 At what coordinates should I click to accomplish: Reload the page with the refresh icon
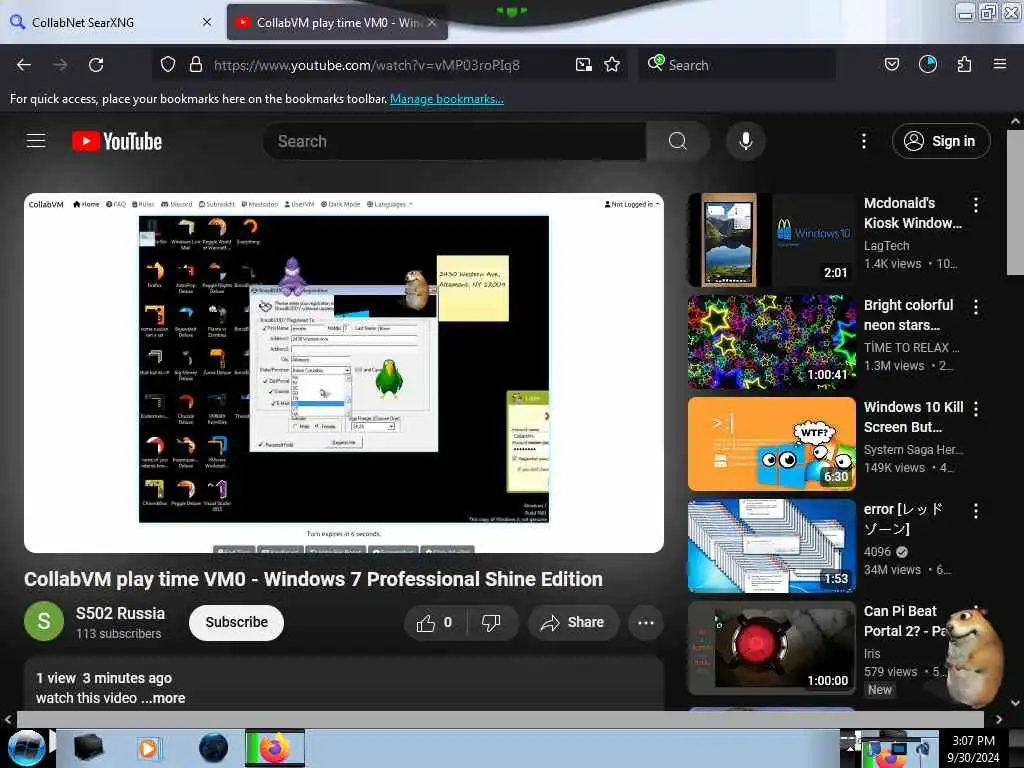pos(96,65)
